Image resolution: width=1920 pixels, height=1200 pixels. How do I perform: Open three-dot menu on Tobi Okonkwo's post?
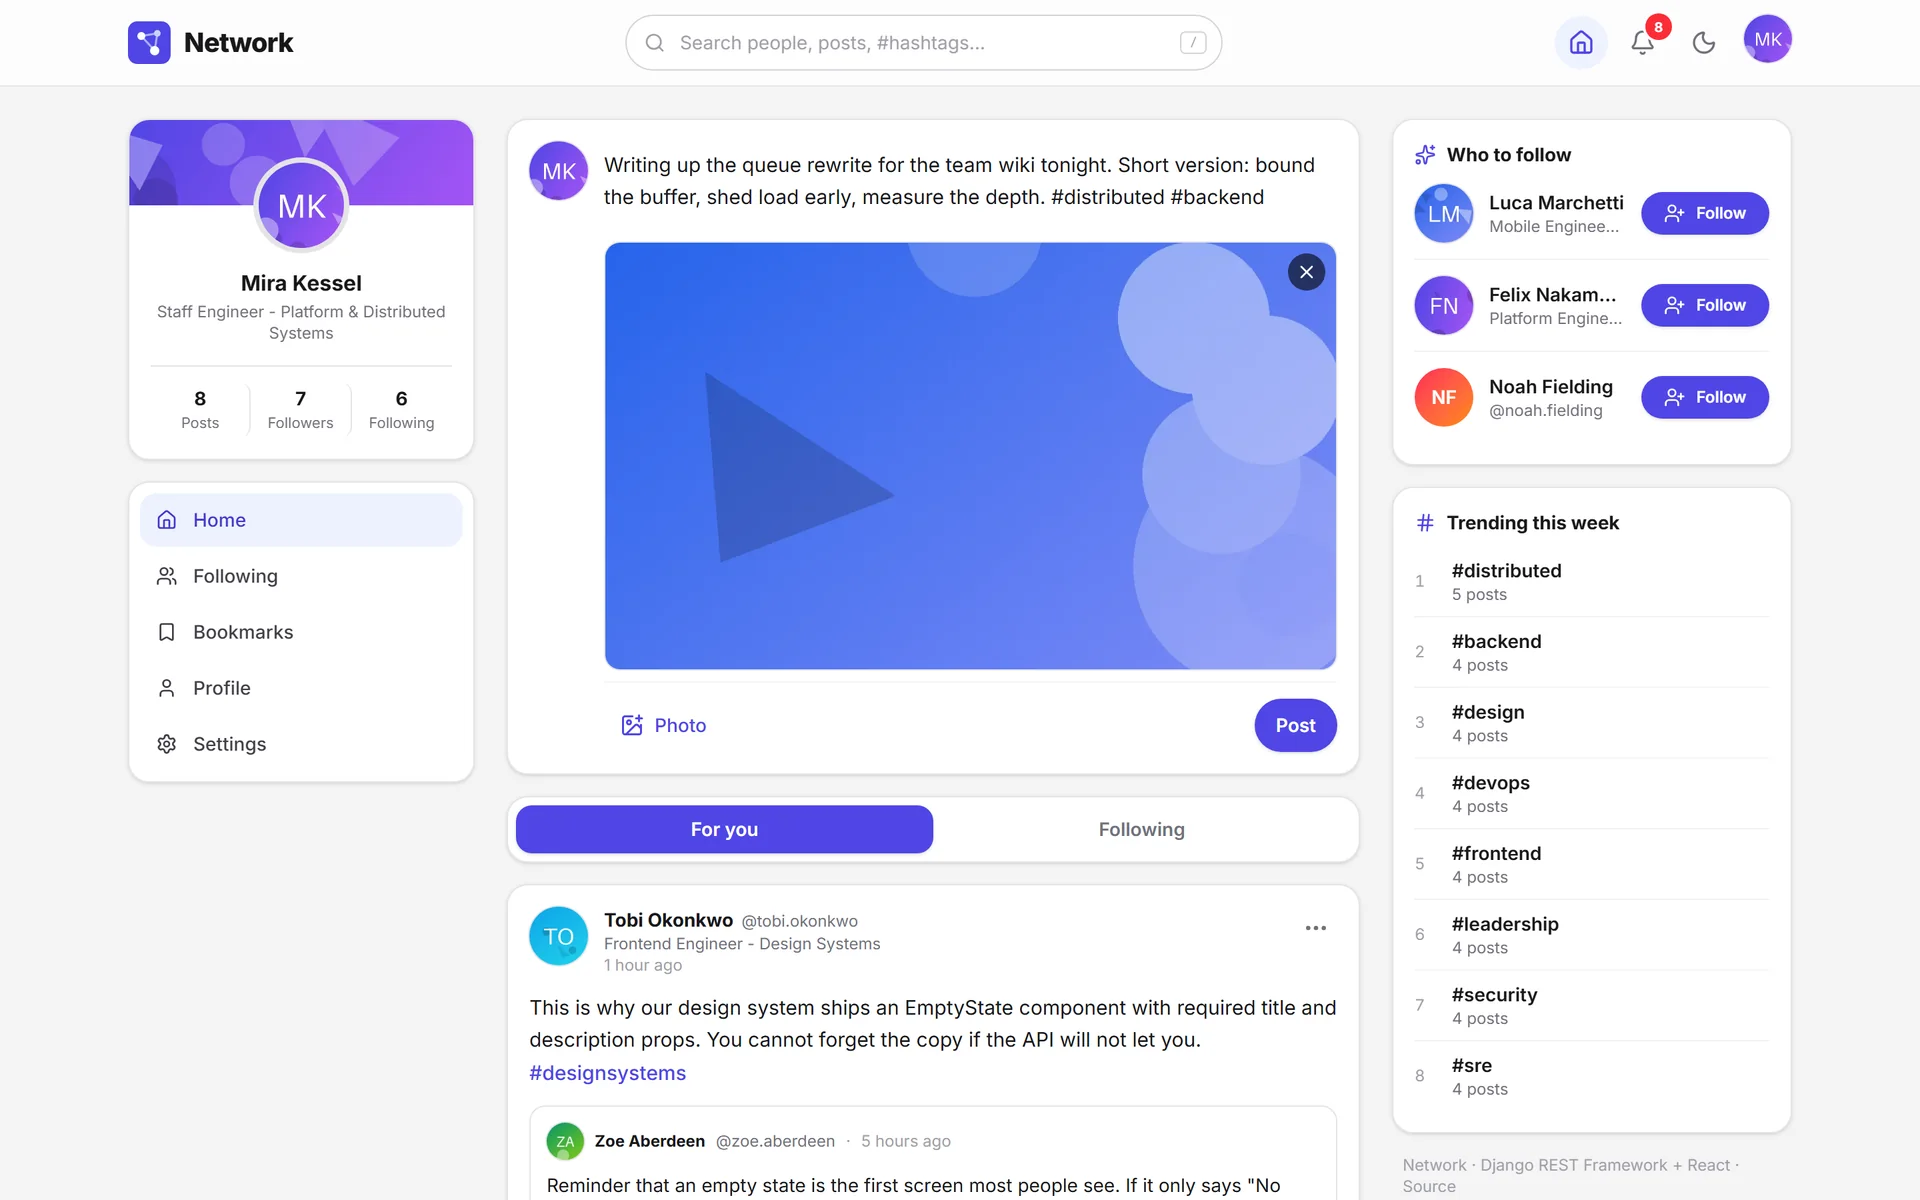pos(1315,928)
